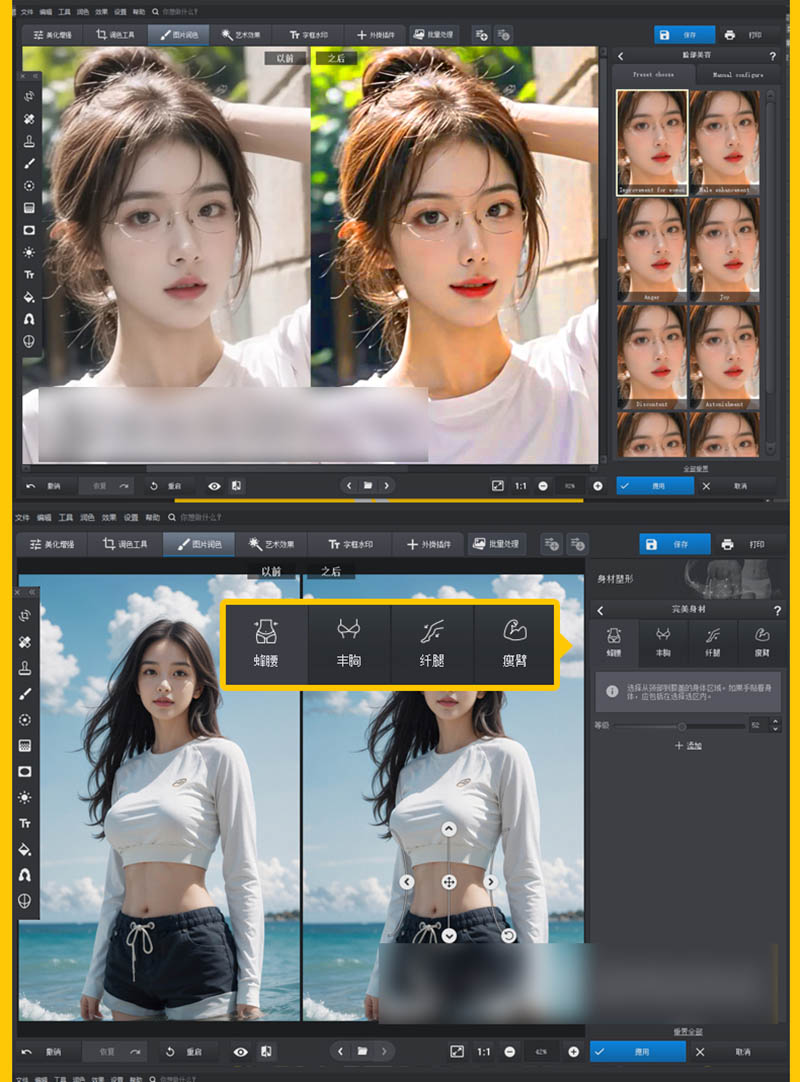
Task: Click the + 添加 link under the 等级 slider
Action: pyautogui.click(x=688, y=745)
